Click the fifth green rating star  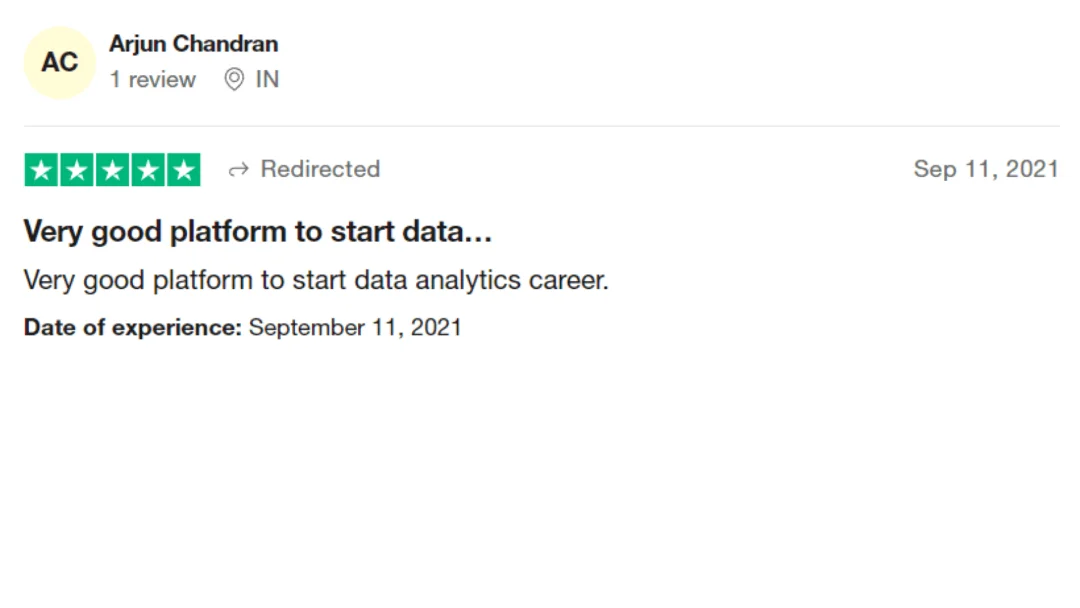coord(184,169)
